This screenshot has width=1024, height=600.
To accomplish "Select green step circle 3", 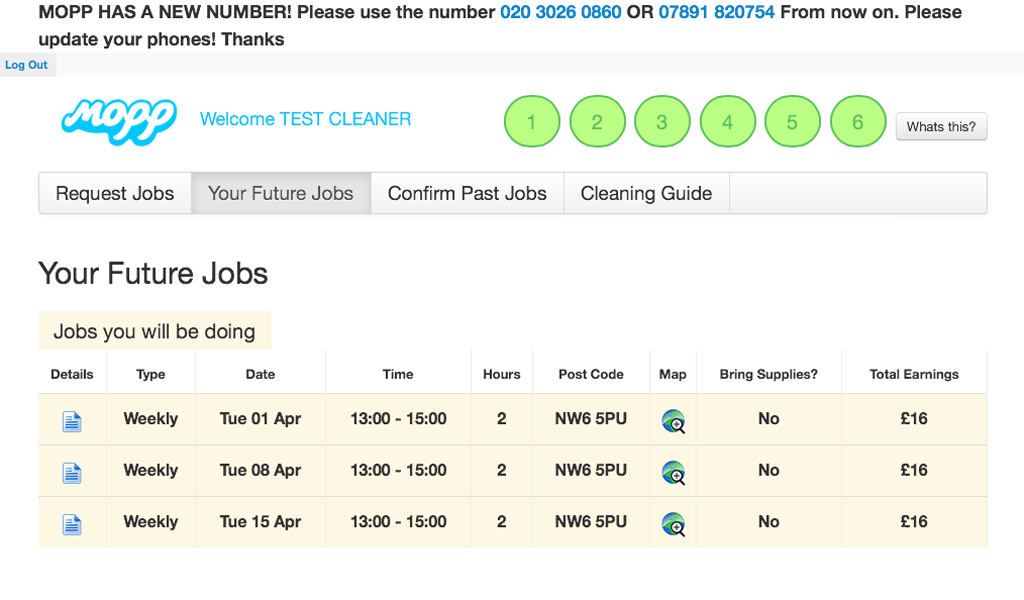I will coord(662,121).
